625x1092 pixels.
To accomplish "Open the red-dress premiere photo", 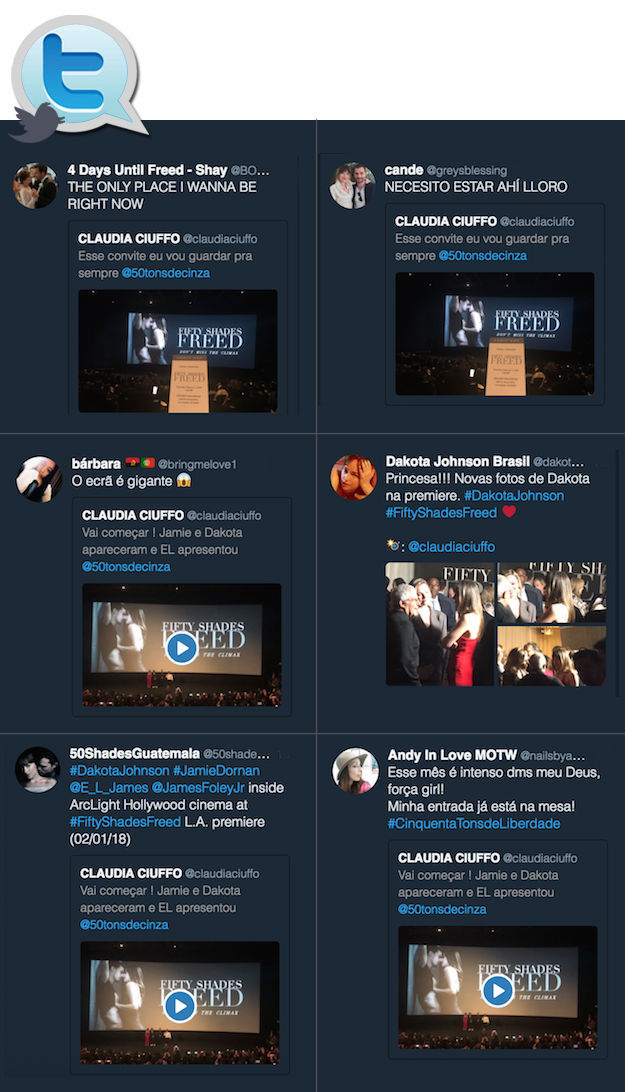I will [x=439, y=624].
